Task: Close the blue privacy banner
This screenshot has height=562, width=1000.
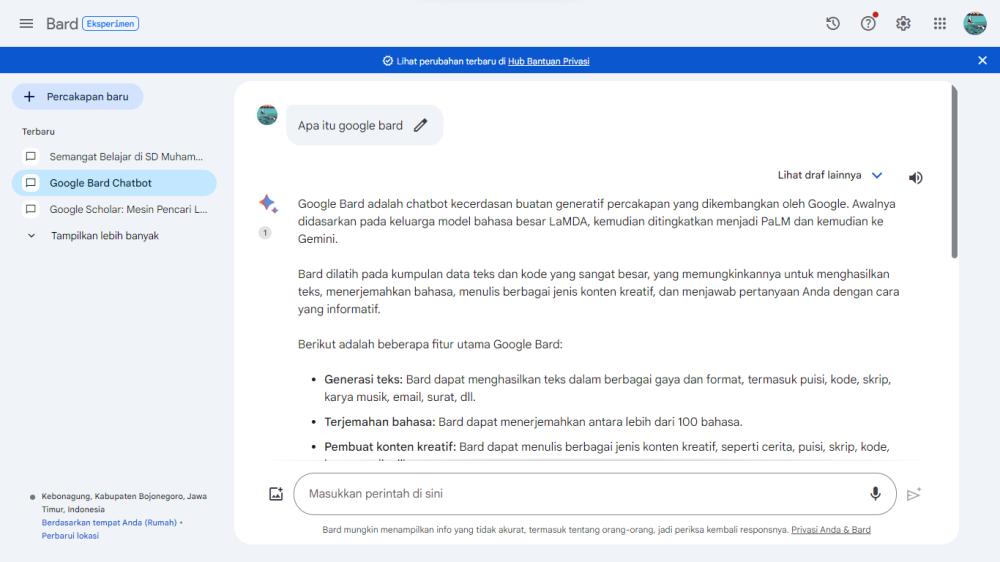Action: click(982, 61)
